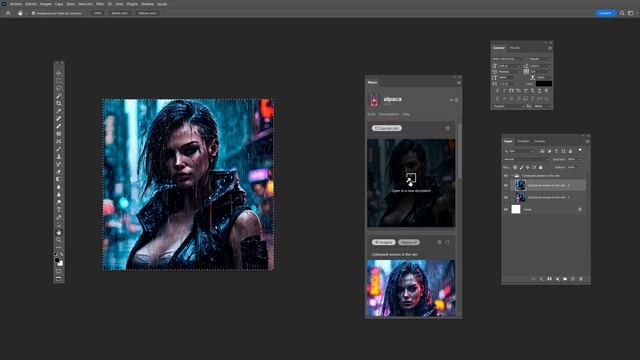Toggle the layer filter on/off switch
Image resolution: width=640 pixels, height=360 pixels.
tap(580, 150)
